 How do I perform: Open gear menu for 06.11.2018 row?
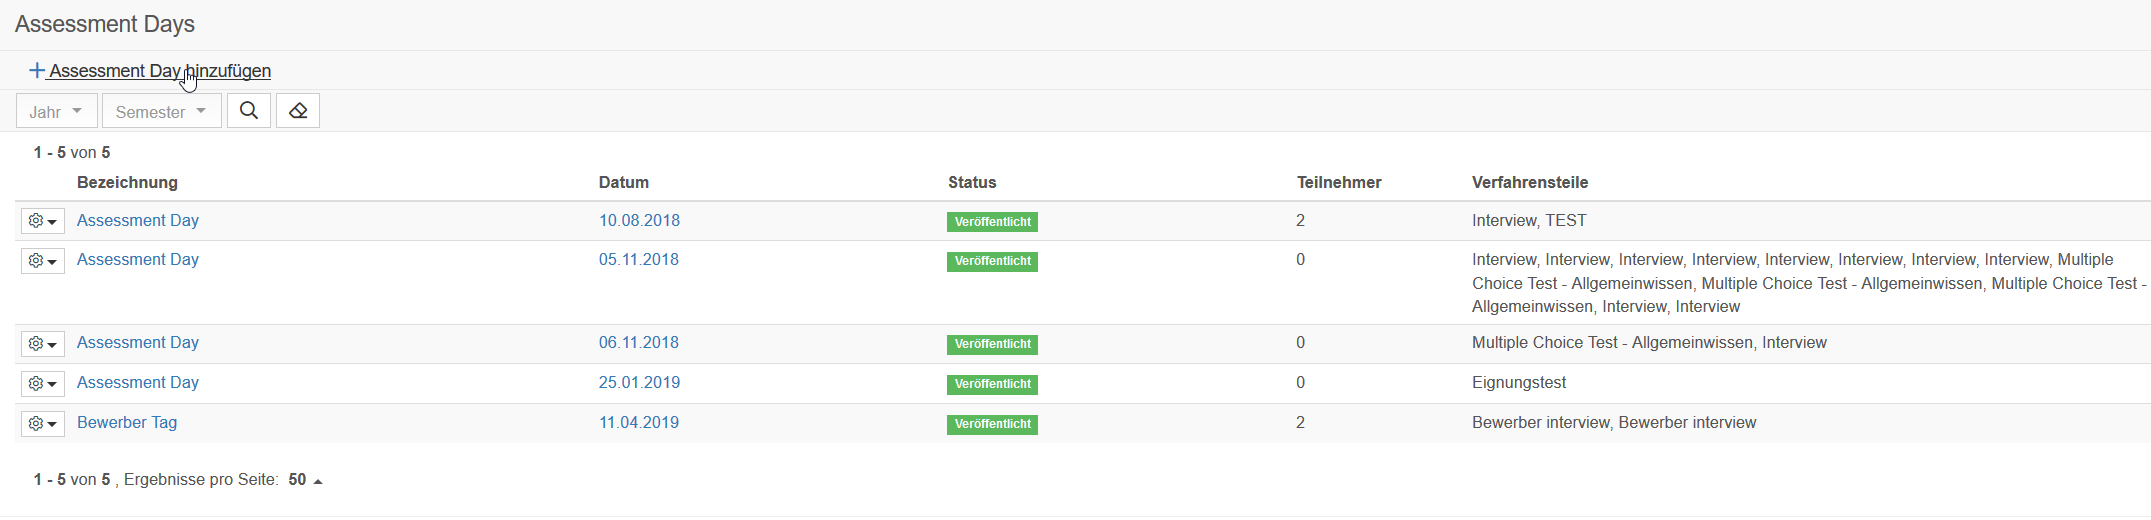pyautogui.click(x=43, y=344)
